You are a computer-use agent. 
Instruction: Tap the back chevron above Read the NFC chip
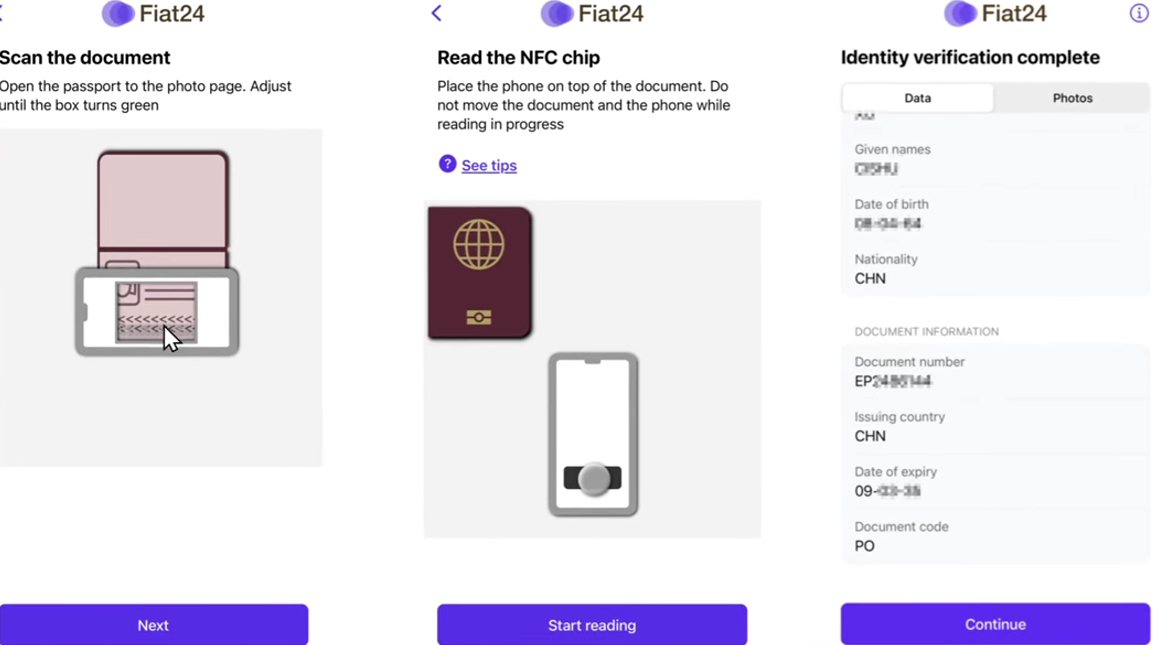(436, 13)
